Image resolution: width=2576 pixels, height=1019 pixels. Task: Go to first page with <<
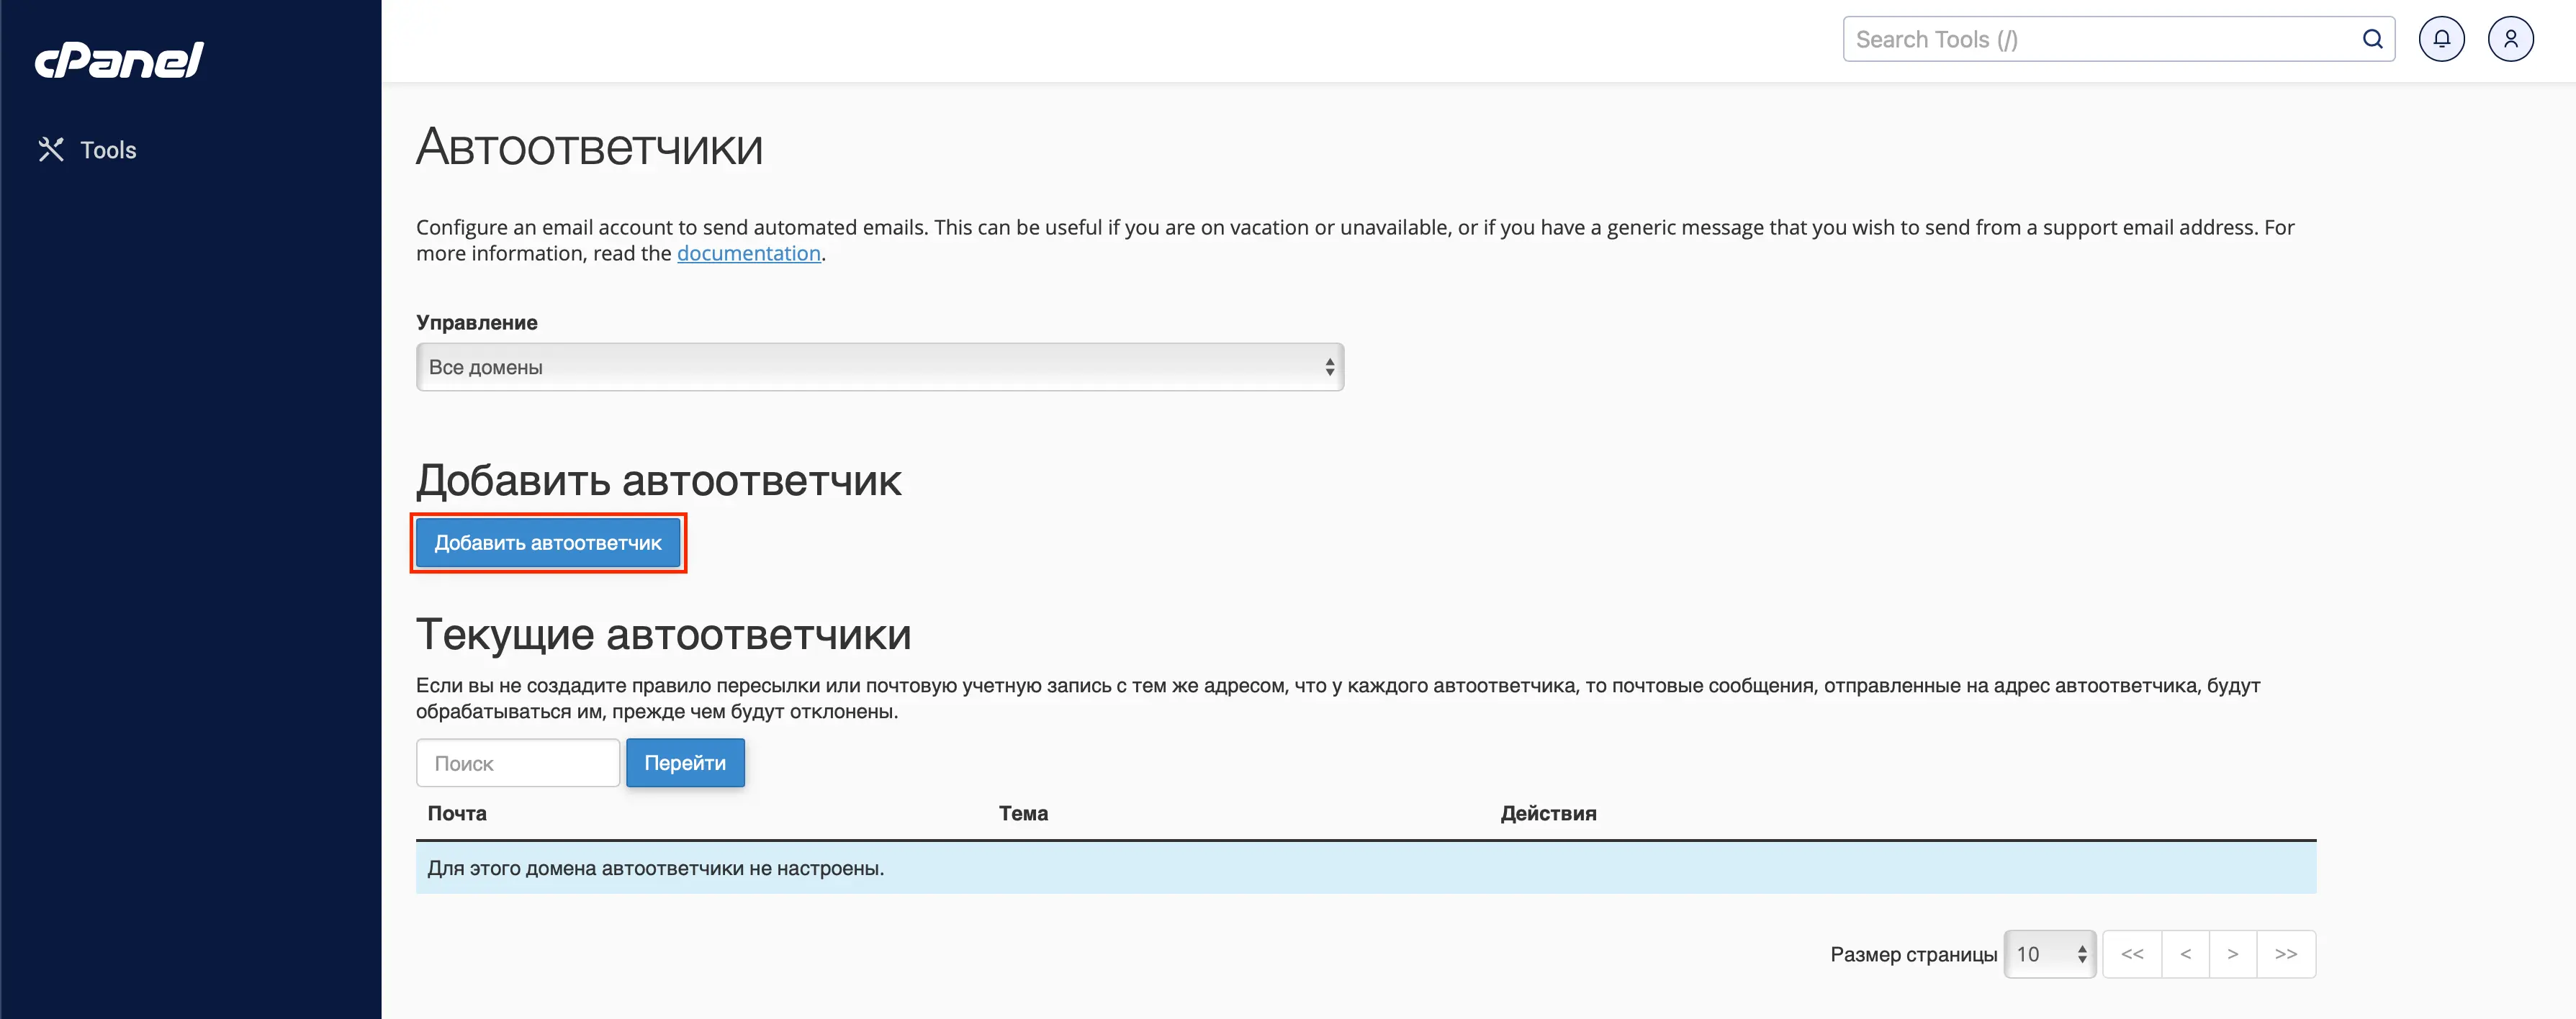[x=2132, y=954]
